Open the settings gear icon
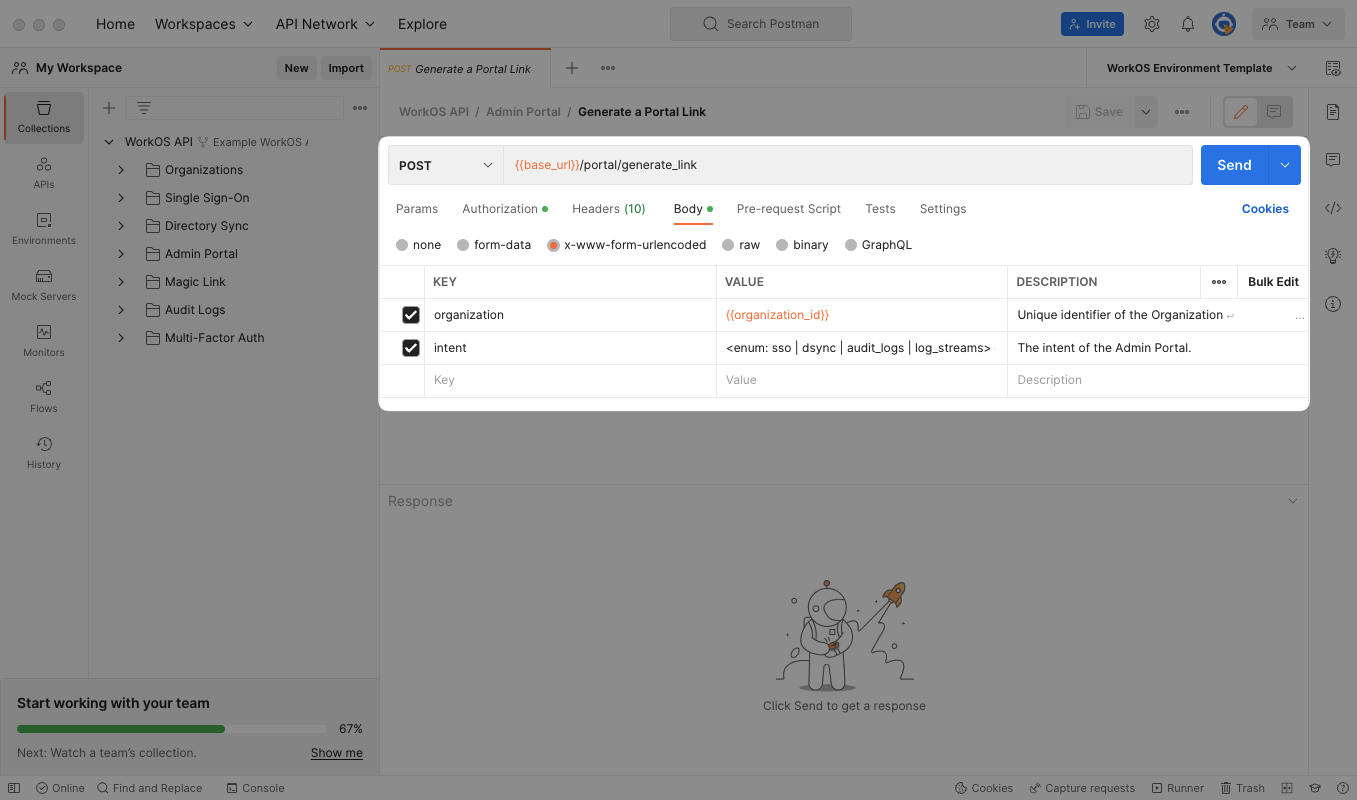 (x=1152, y=24)
